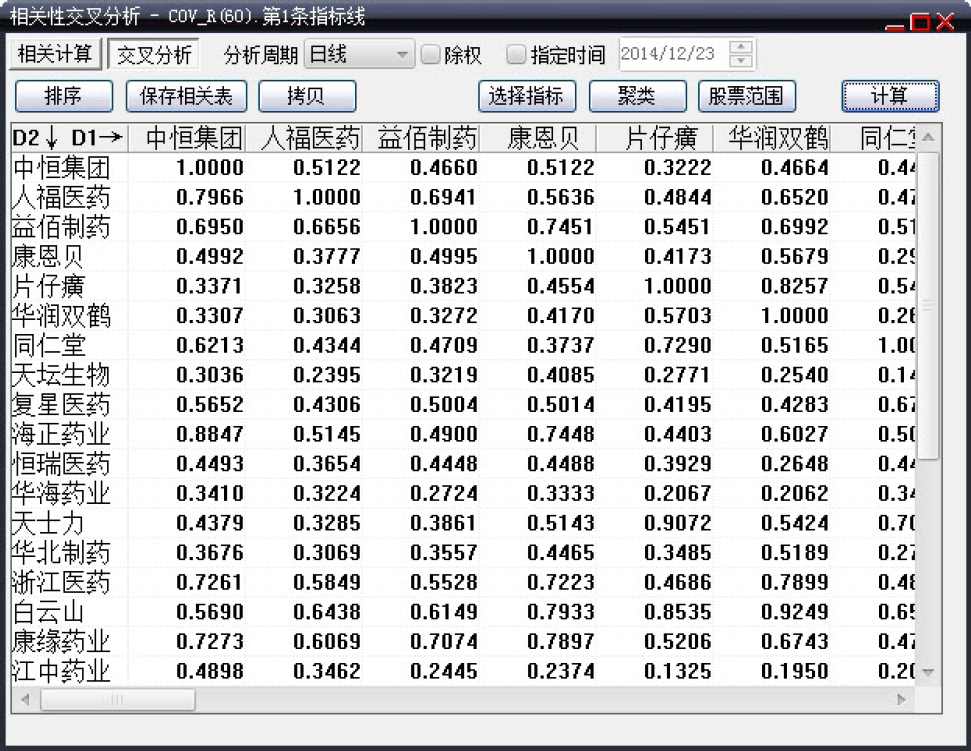Click the date field 2014/12/23
This screenshot has width=971, height=751.
click(674, 54)
